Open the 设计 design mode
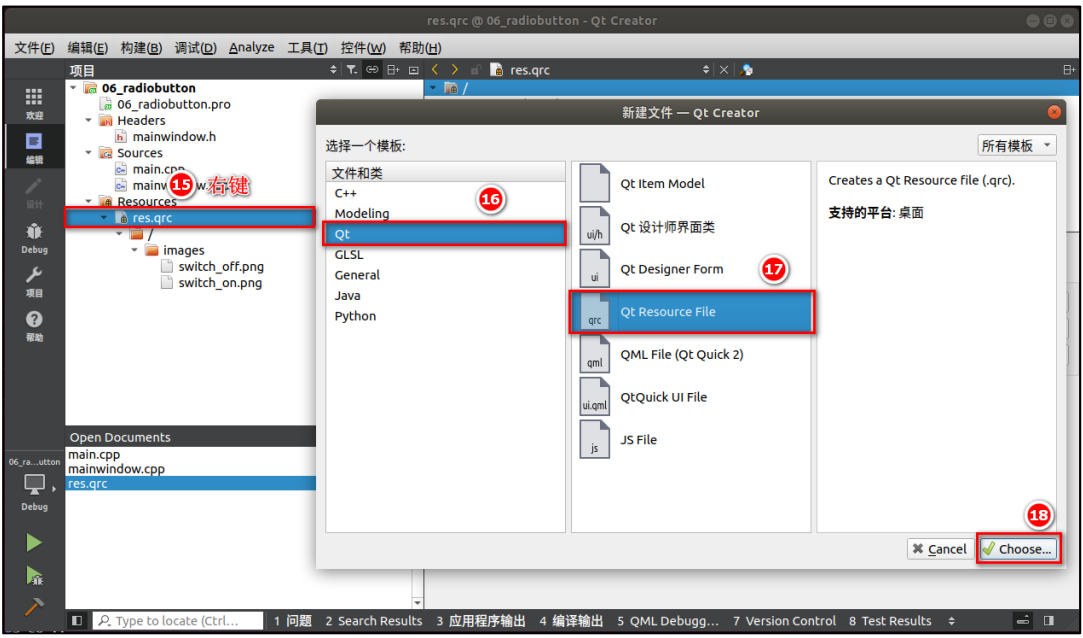This screenshot has width=1083, height=638. pos(34,192)
